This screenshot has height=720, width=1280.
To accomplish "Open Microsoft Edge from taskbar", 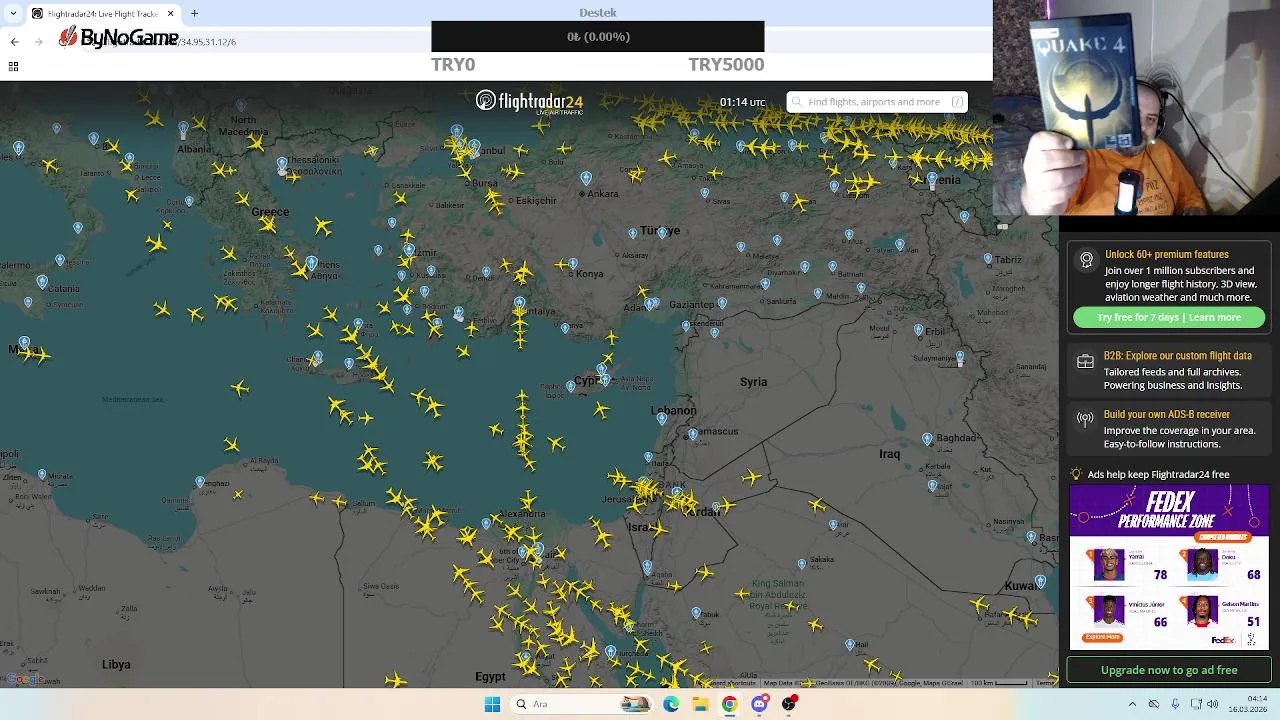I will pos(671,704).
